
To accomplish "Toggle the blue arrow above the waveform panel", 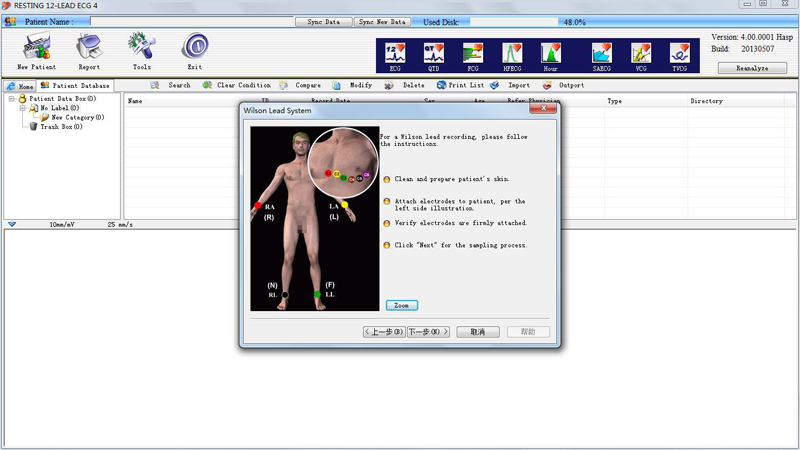I will click(12, 224).
